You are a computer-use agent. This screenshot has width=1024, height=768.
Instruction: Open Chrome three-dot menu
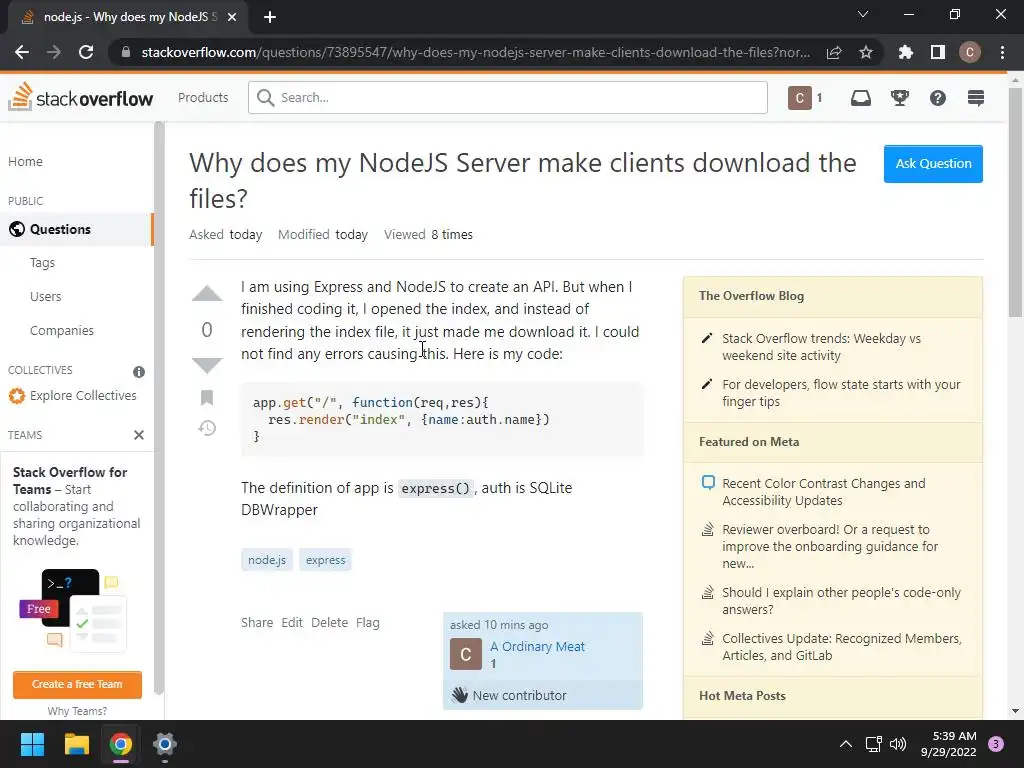1002,52
